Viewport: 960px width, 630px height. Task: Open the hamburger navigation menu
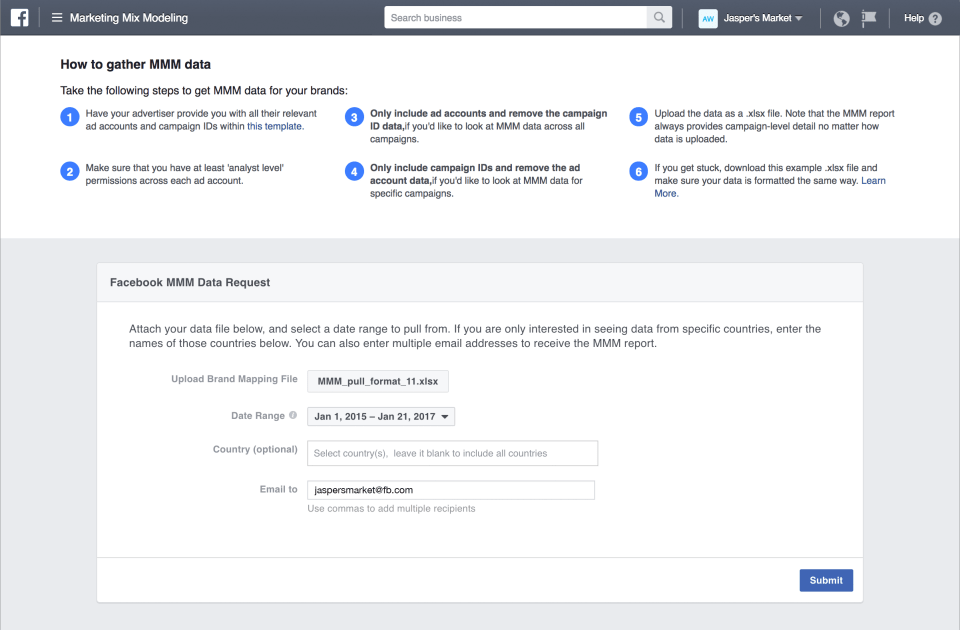pyautogui.click(x=57, y=18)
